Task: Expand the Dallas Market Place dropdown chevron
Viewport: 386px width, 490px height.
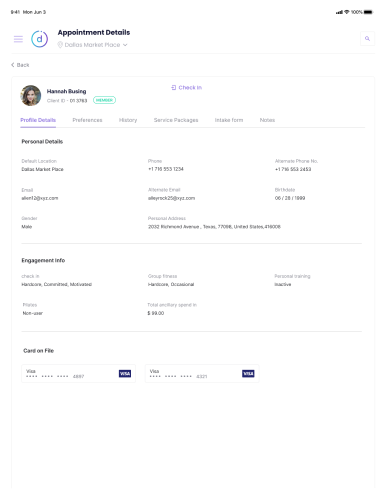Action: 125,45
